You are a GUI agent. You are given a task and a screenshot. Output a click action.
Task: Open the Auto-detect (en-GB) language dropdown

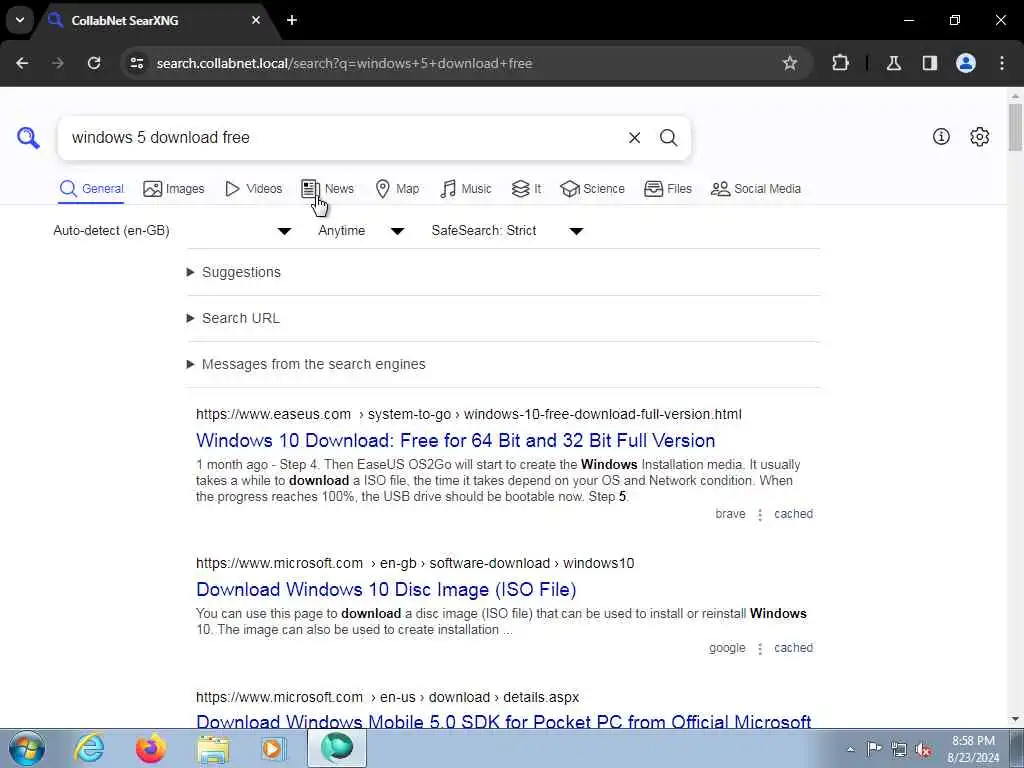click(x=172, y=231)
